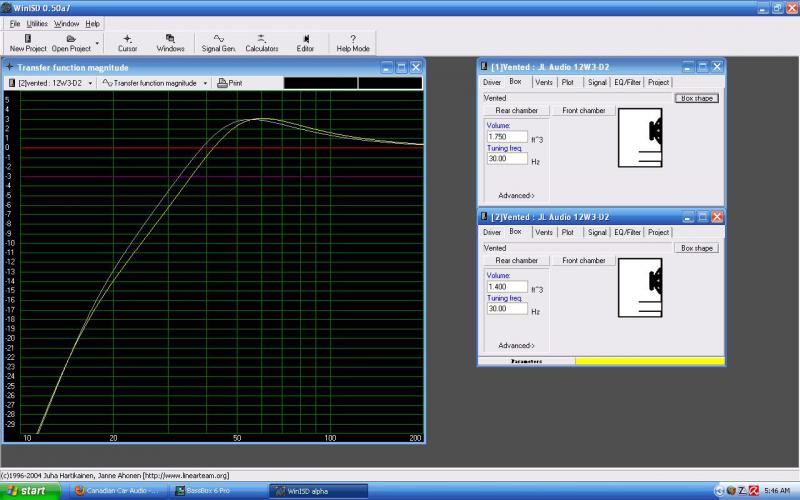This screenshot has height=500, width=800.
Task: Open the Calculators tool
Action: point(262,39)
